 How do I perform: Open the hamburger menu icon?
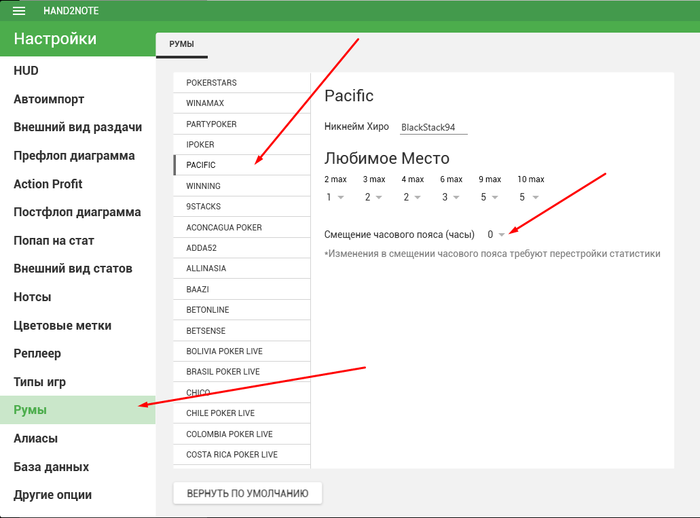pos(19,11)
